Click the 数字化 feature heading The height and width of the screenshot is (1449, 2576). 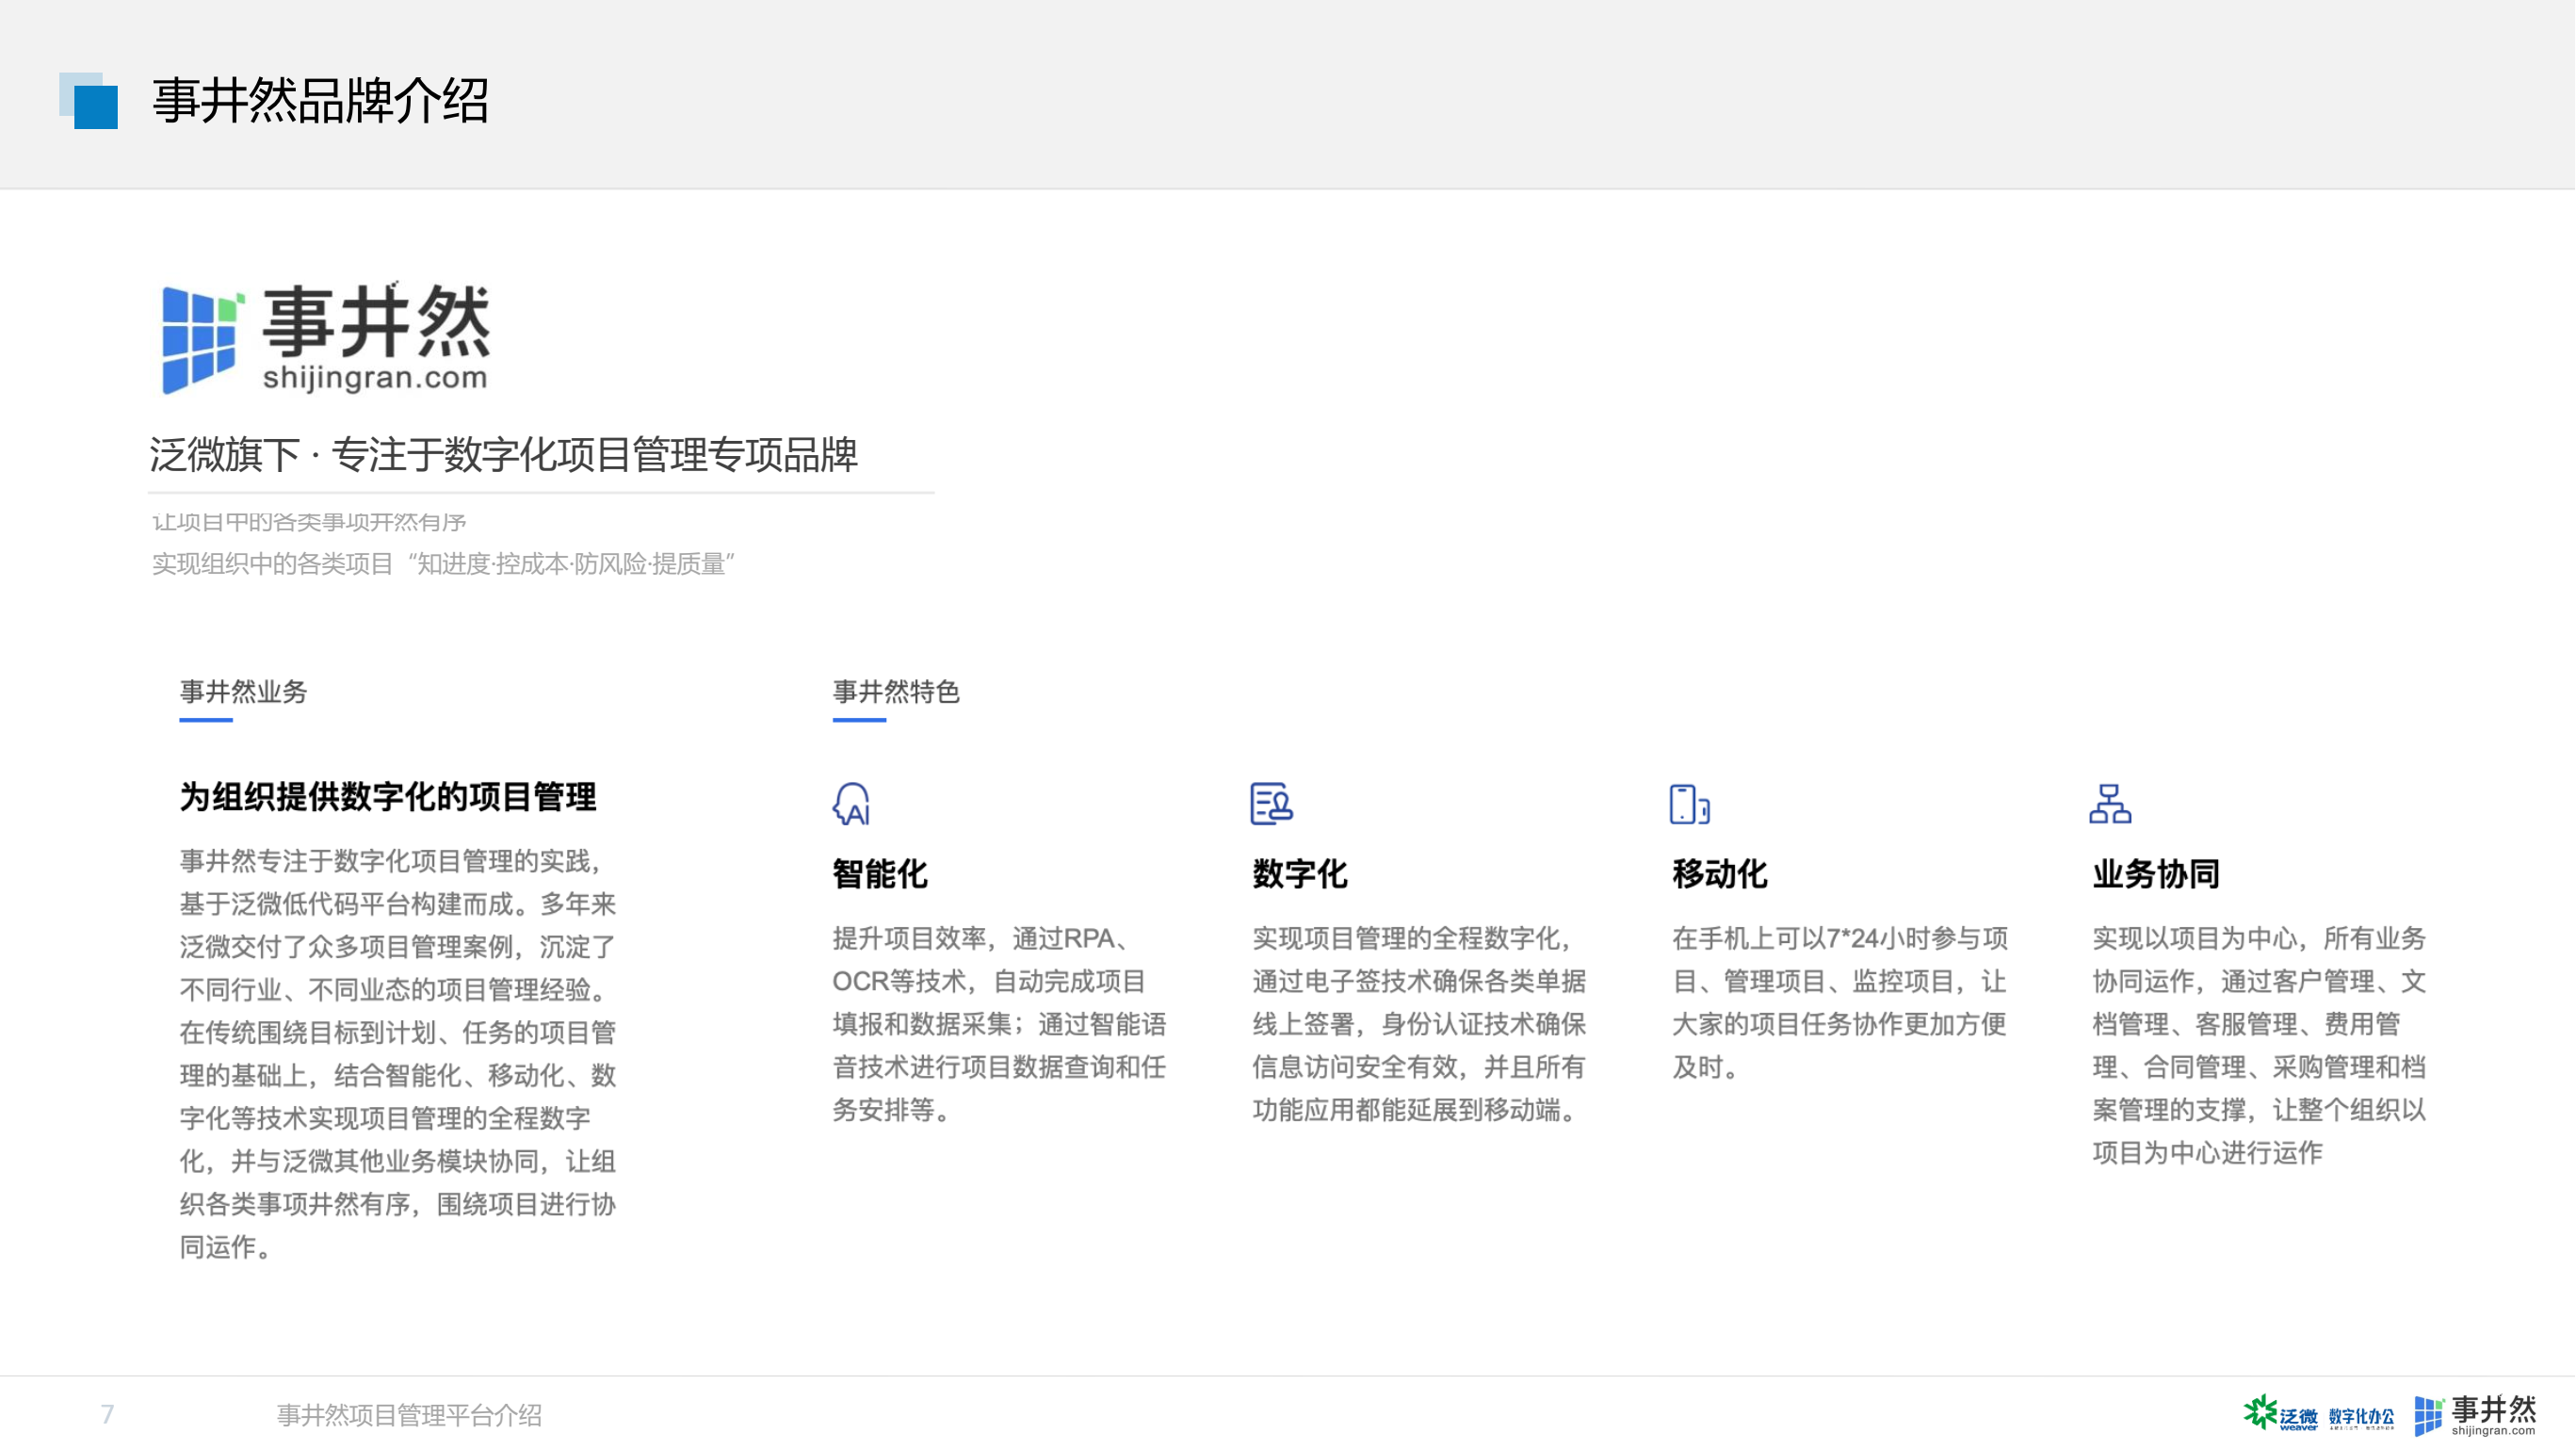tap(1300, 874)
